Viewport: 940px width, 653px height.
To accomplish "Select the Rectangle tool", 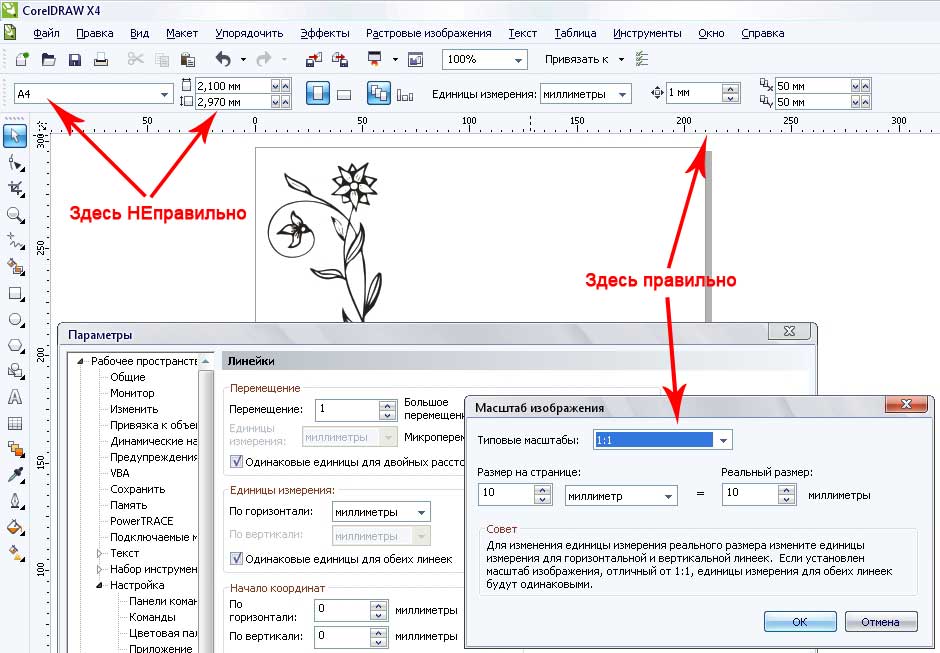I will pos(16,294).
